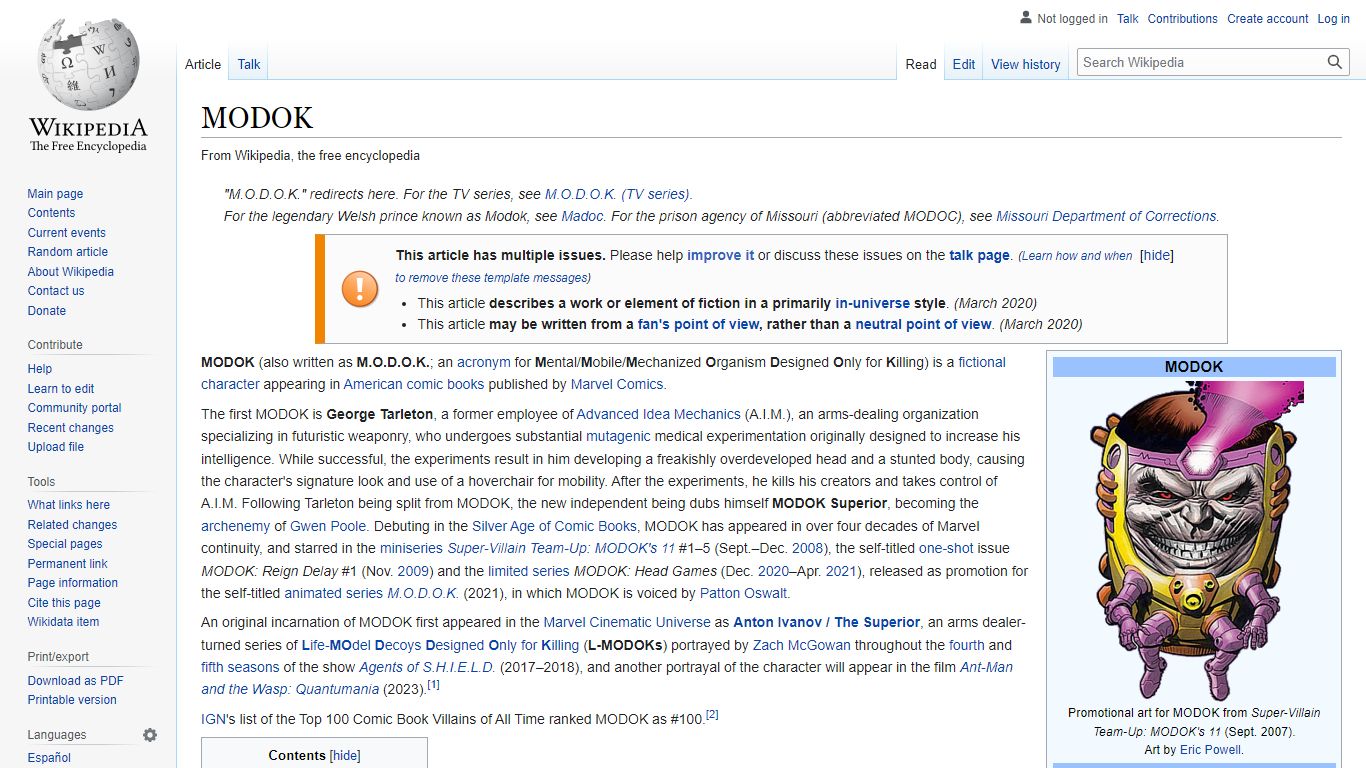Follow the Zach McGowan link
Screen dimensions: 1366x768
[804, 645]
